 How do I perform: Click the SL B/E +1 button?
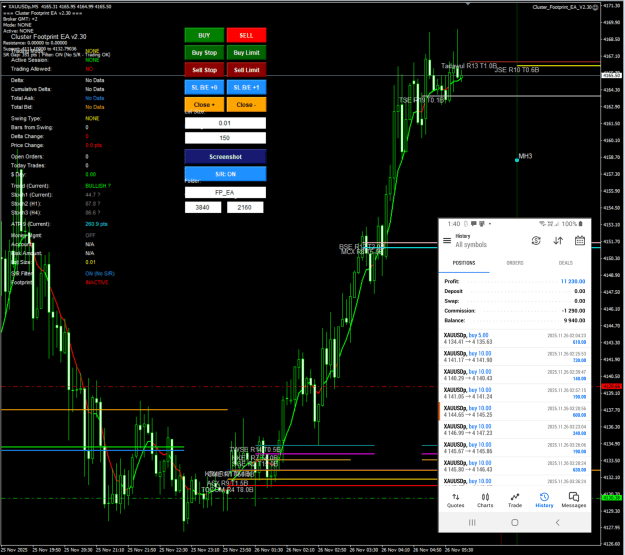pos(246,87)
